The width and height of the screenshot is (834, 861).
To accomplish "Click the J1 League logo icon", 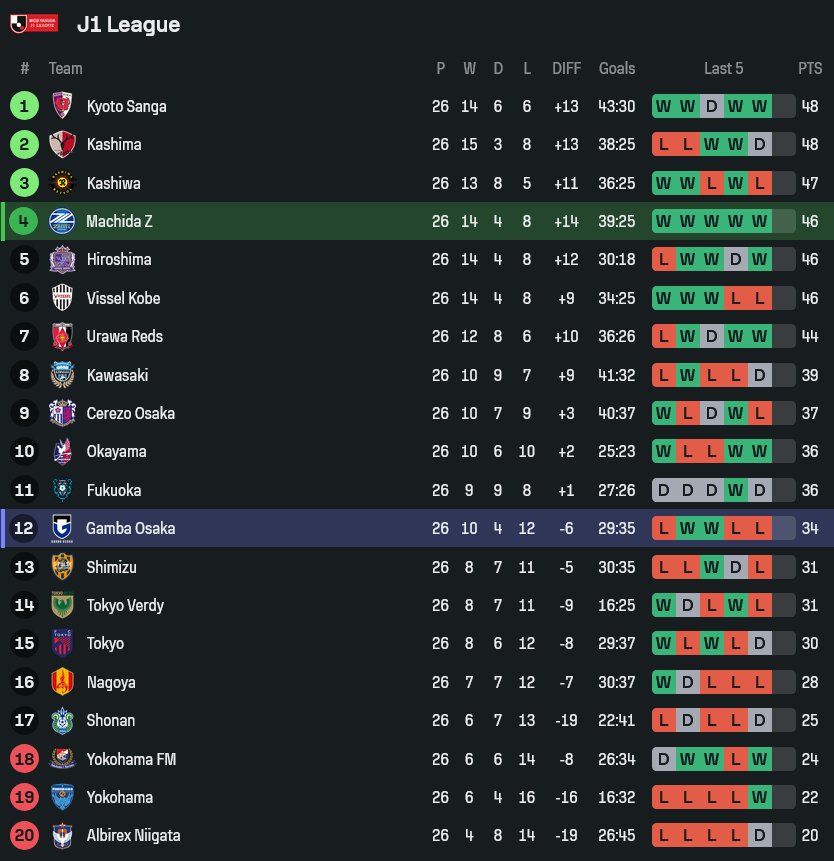I will [33, 23].
